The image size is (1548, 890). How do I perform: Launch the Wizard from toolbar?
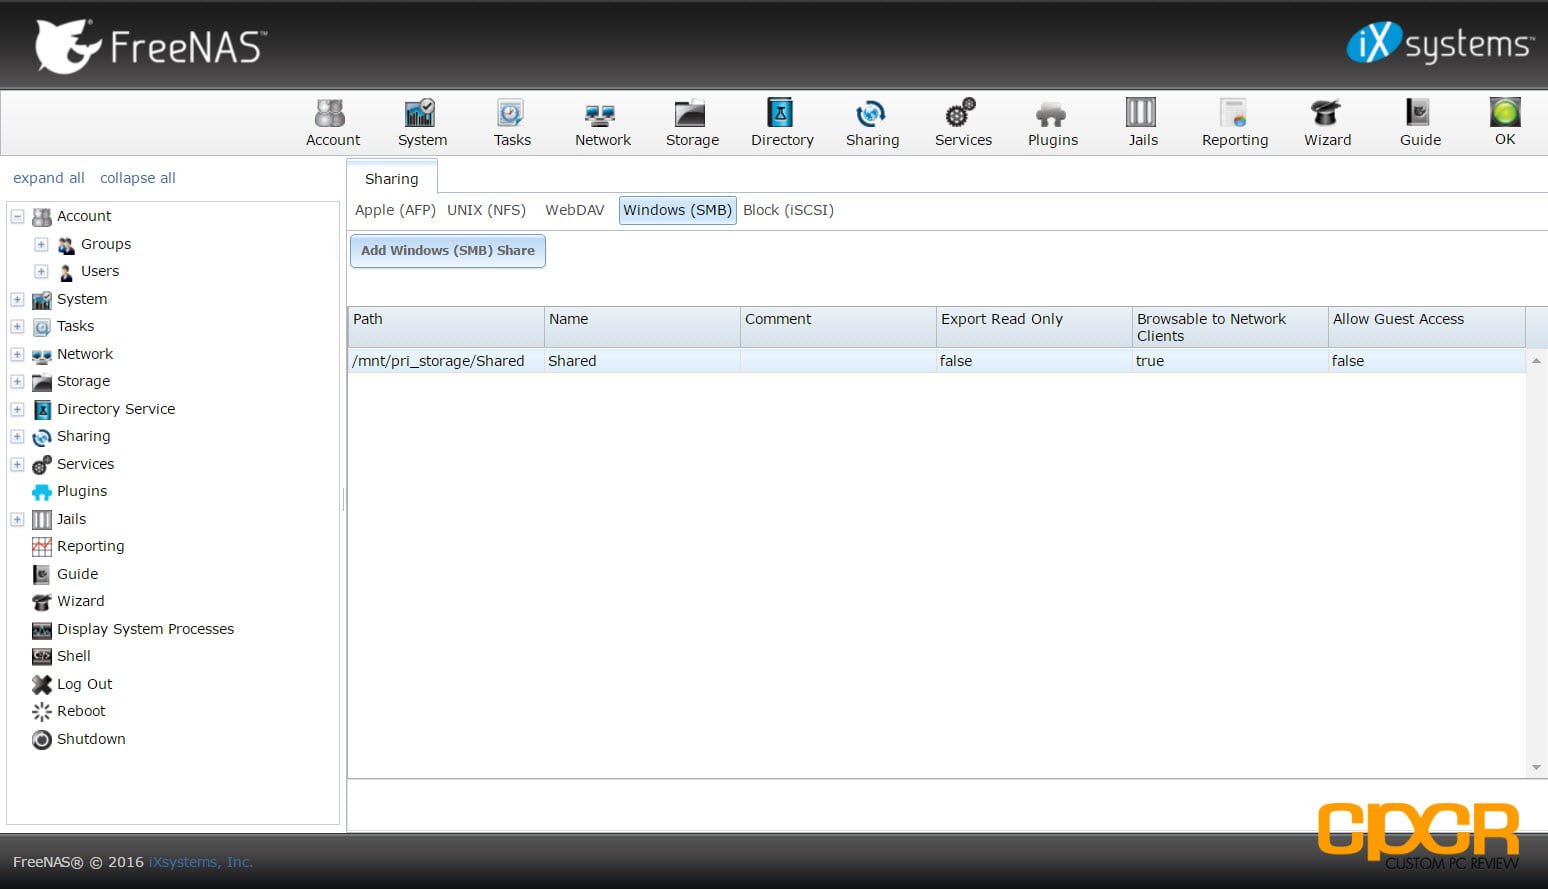coord(1327,123)
